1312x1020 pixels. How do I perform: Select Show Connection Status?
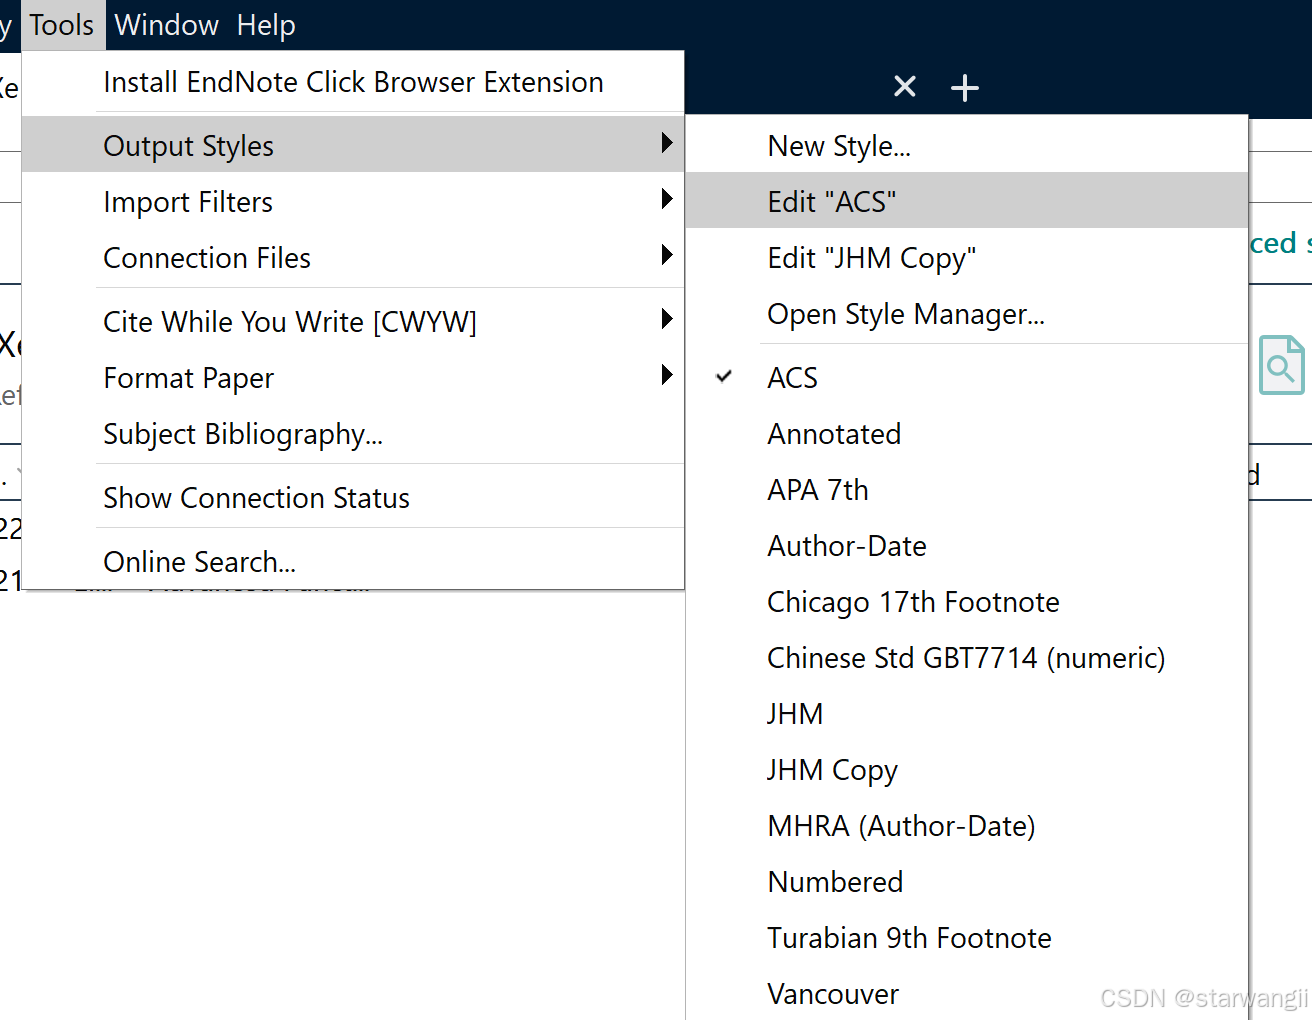(x=353, y=498)
